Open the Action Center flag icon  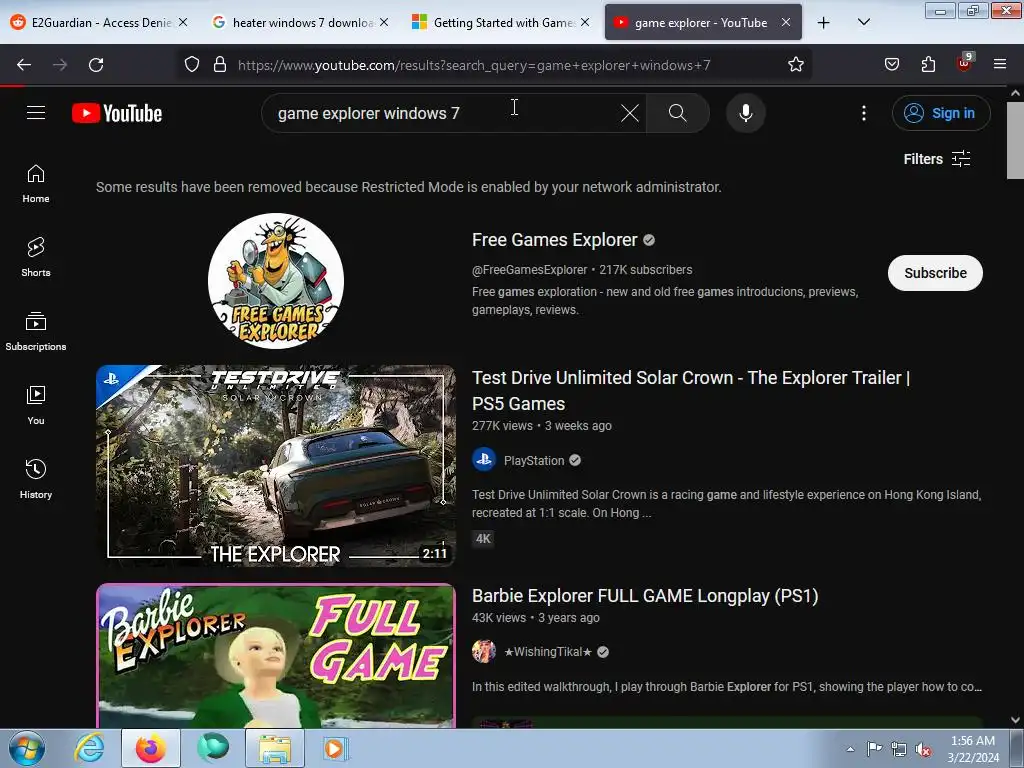(x=874, y=749)
